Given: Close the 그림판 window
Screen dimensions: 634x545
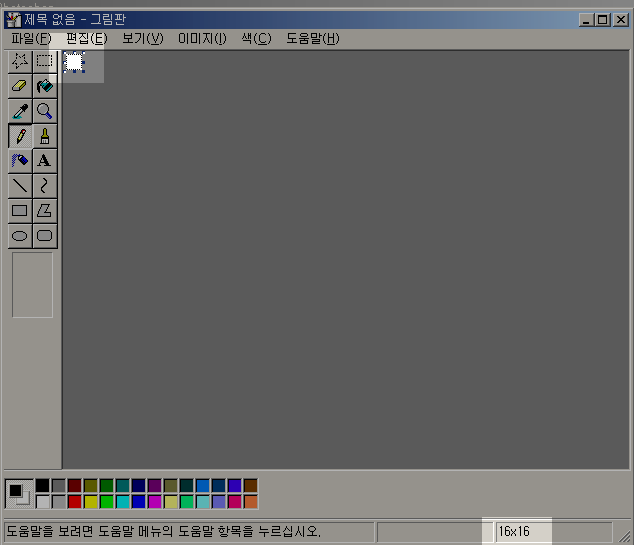Looking at the screenshot, I should tap(621, 20).
